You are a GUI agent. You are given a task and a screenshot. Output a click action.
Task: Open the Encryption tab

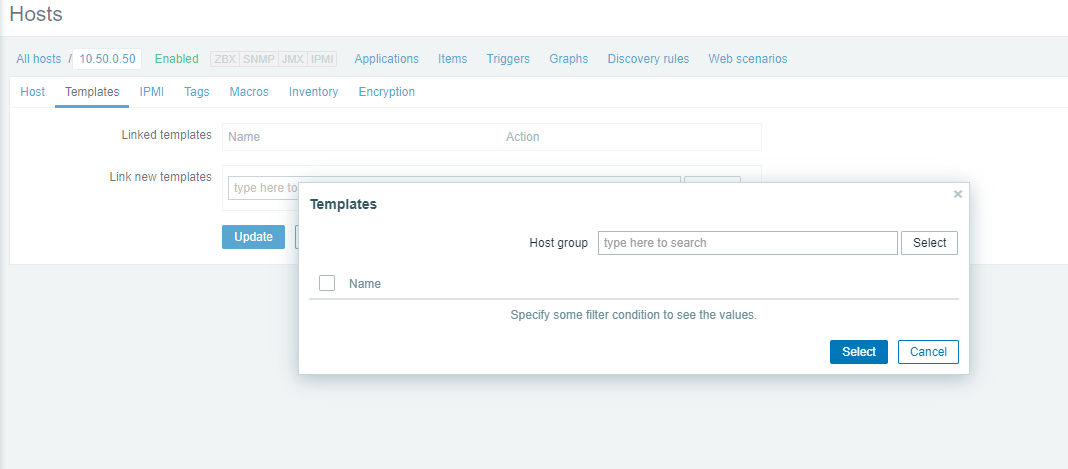click(386, 92)
